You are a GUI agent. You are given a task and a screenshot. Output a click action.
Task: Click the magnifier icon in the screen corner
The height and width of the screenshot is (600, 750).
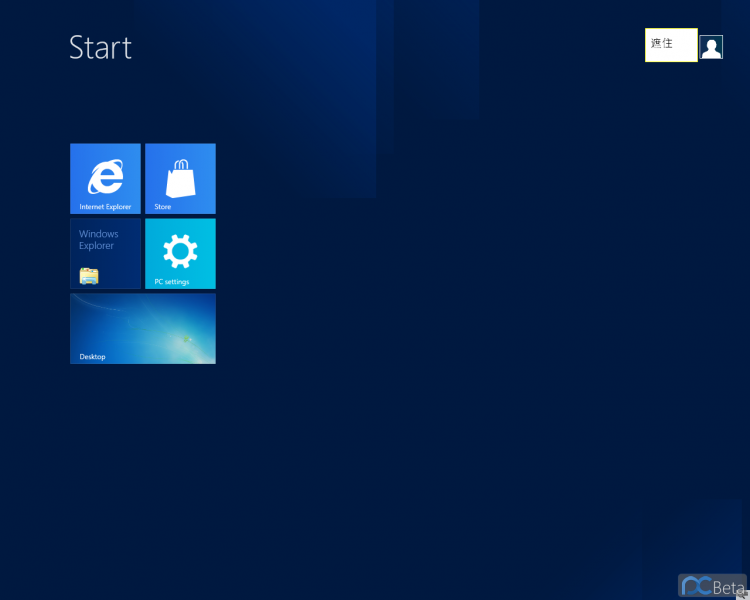743,593
